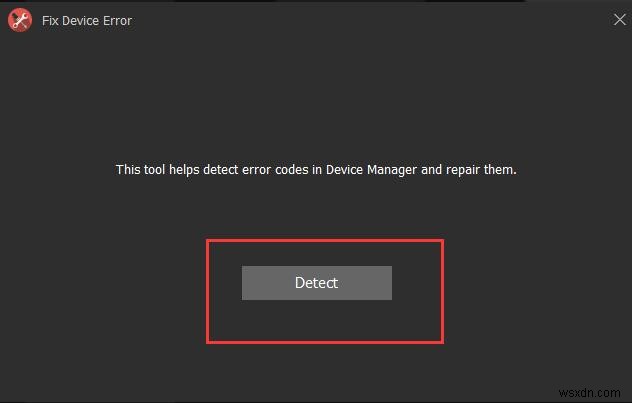Click the Fix Device Error title text

coord(87,20)
